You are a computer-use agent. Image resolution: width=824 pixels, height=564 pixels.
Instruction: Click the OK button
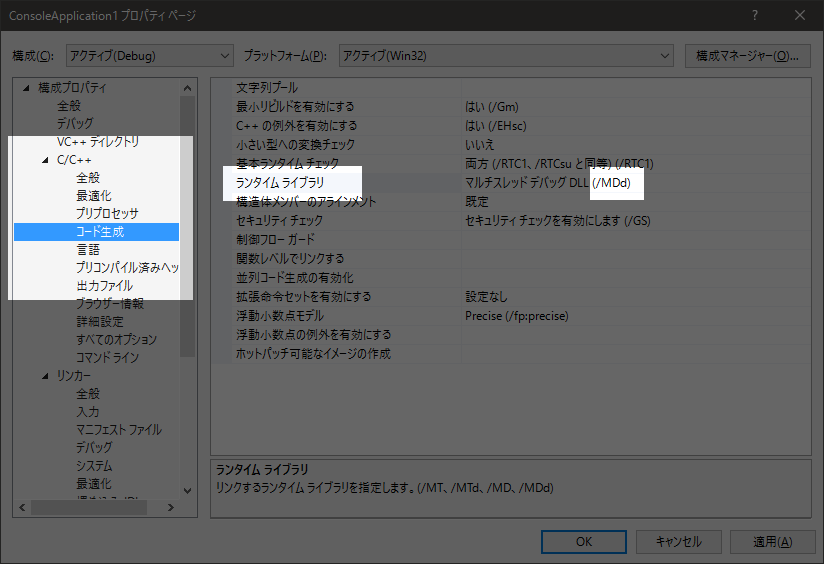pos(583,541)
